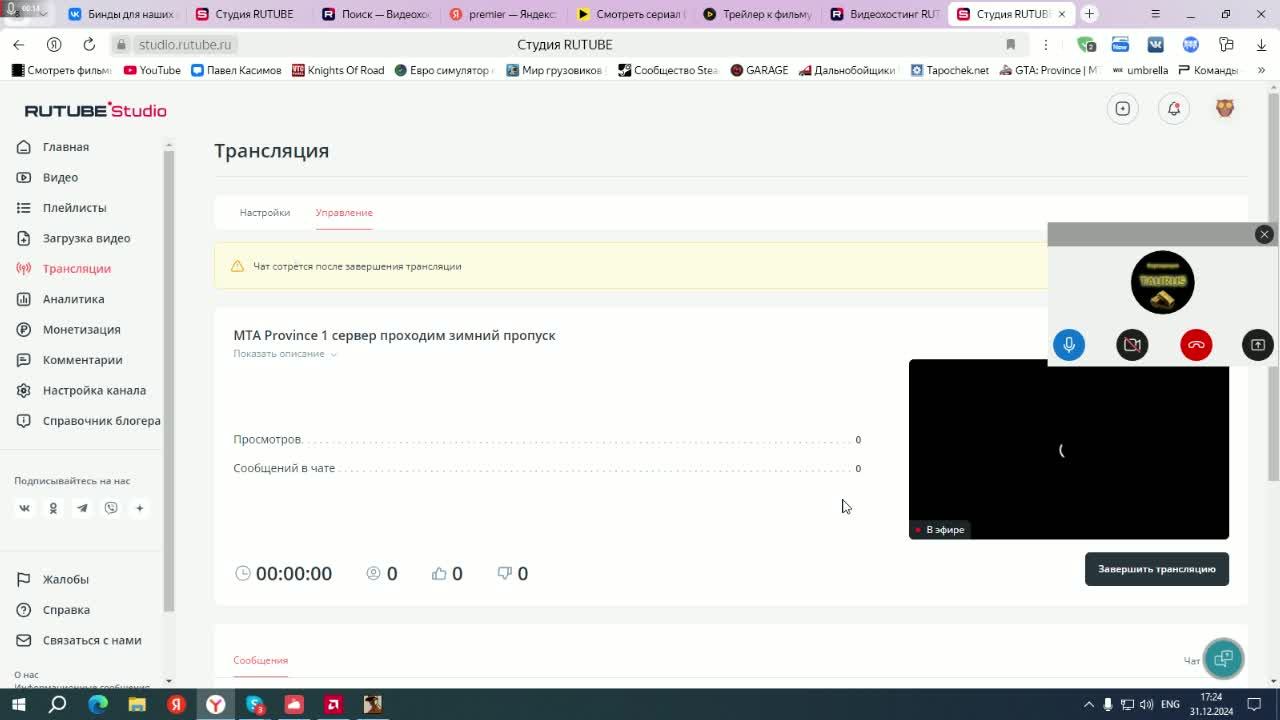This screenshot has height=720, width=1280.
Task: Open File Explorer from taskbar
Action: click(x=137, y=704)
